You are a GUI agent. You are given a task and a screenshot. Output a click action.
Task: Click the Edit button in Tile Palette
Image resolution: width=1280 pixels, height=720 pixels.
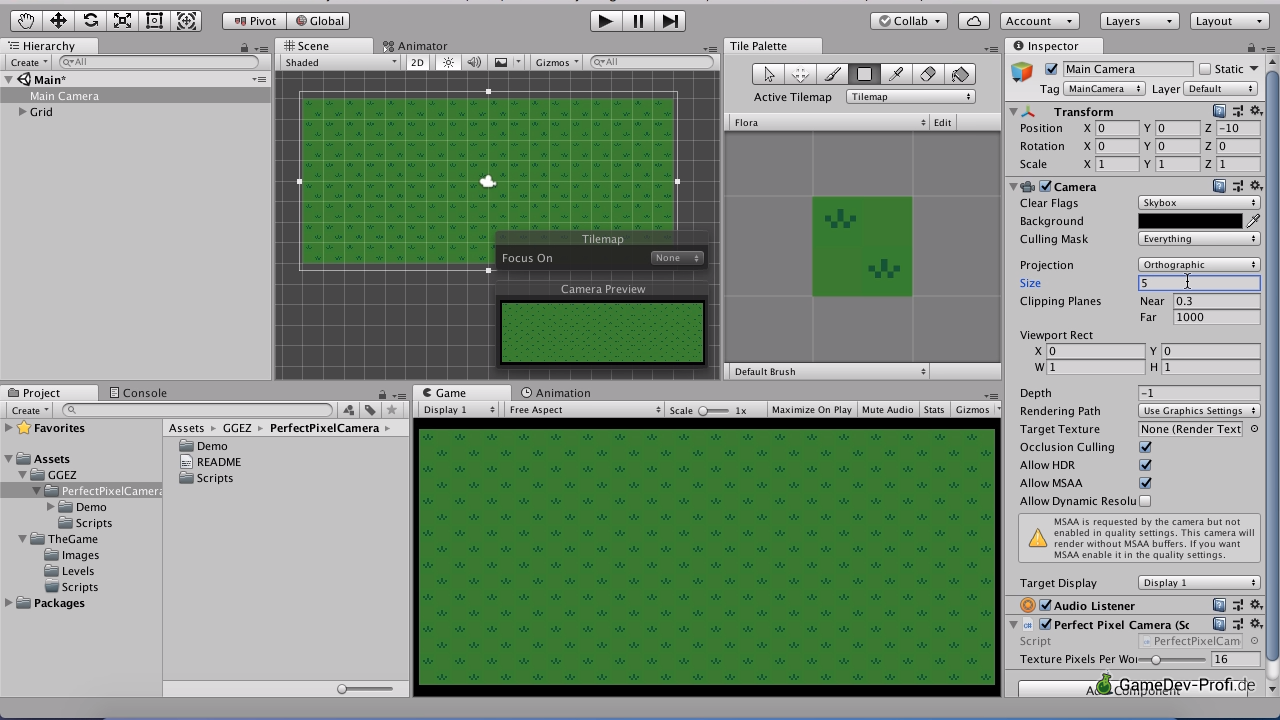point(942,122)
